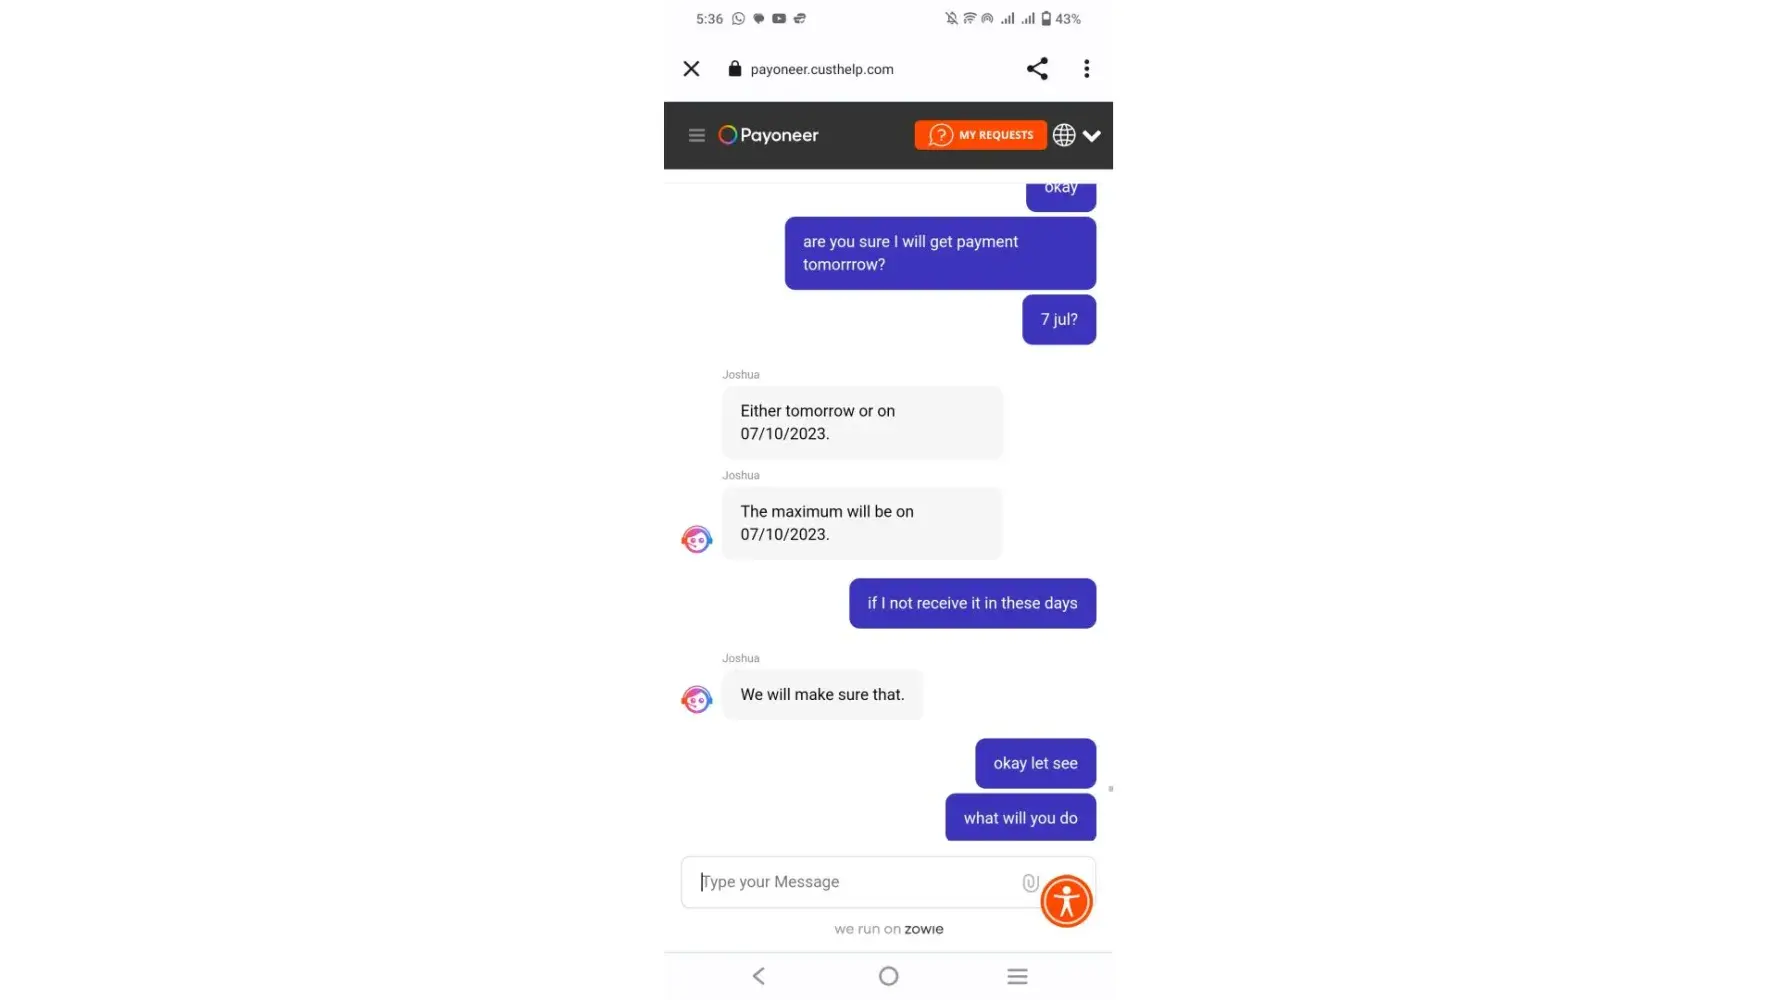Tap Android home circle button

888,976
